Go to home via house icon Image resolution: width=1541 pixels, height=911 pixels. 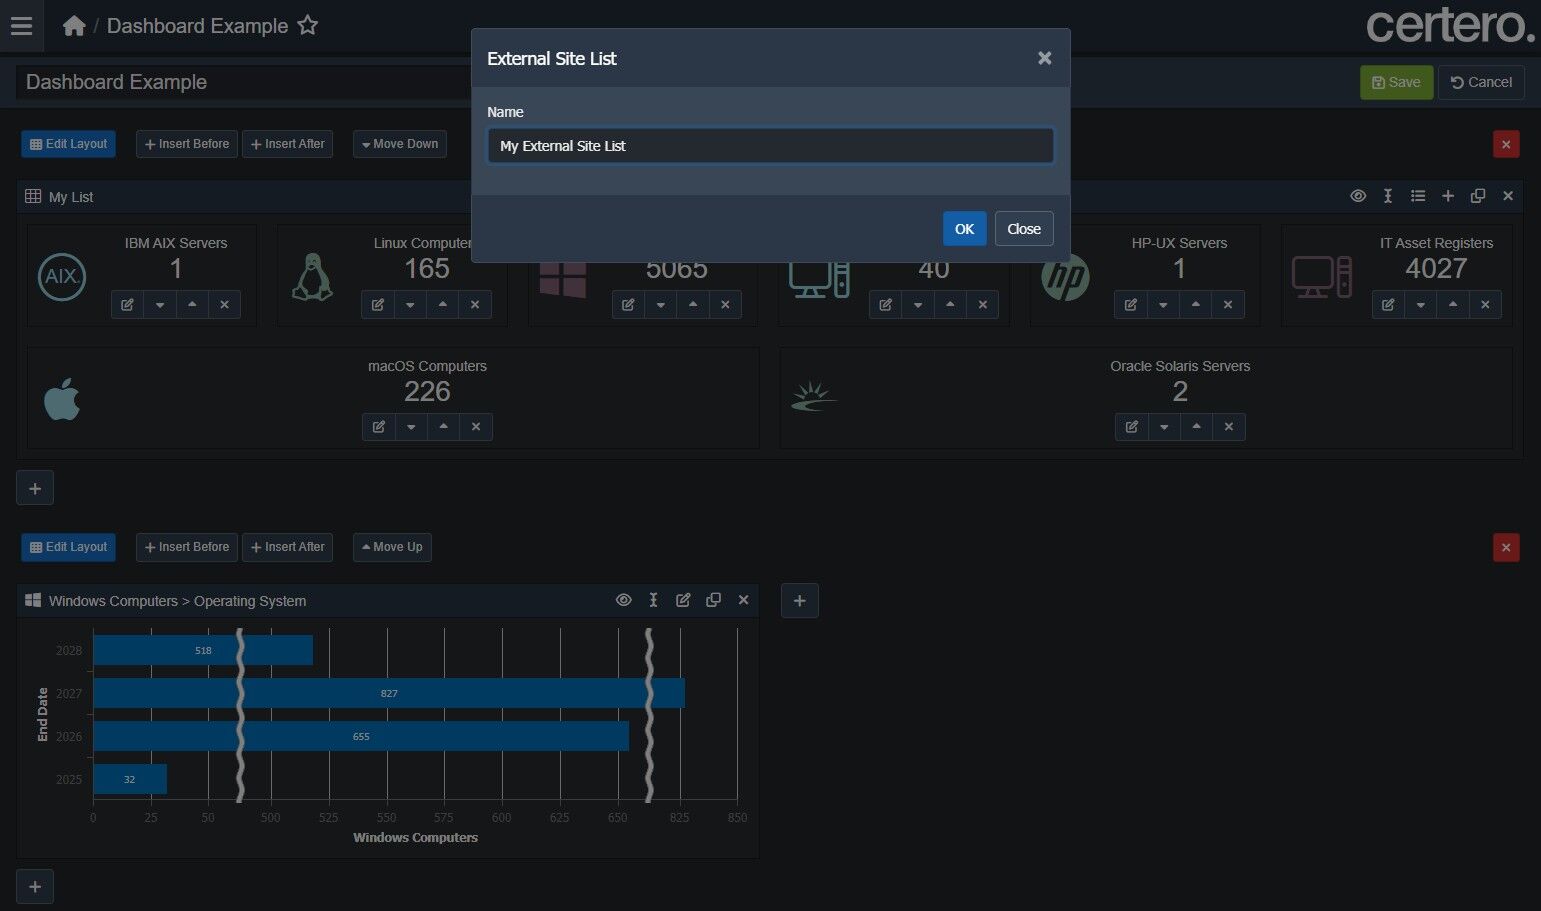coord(74,26)
